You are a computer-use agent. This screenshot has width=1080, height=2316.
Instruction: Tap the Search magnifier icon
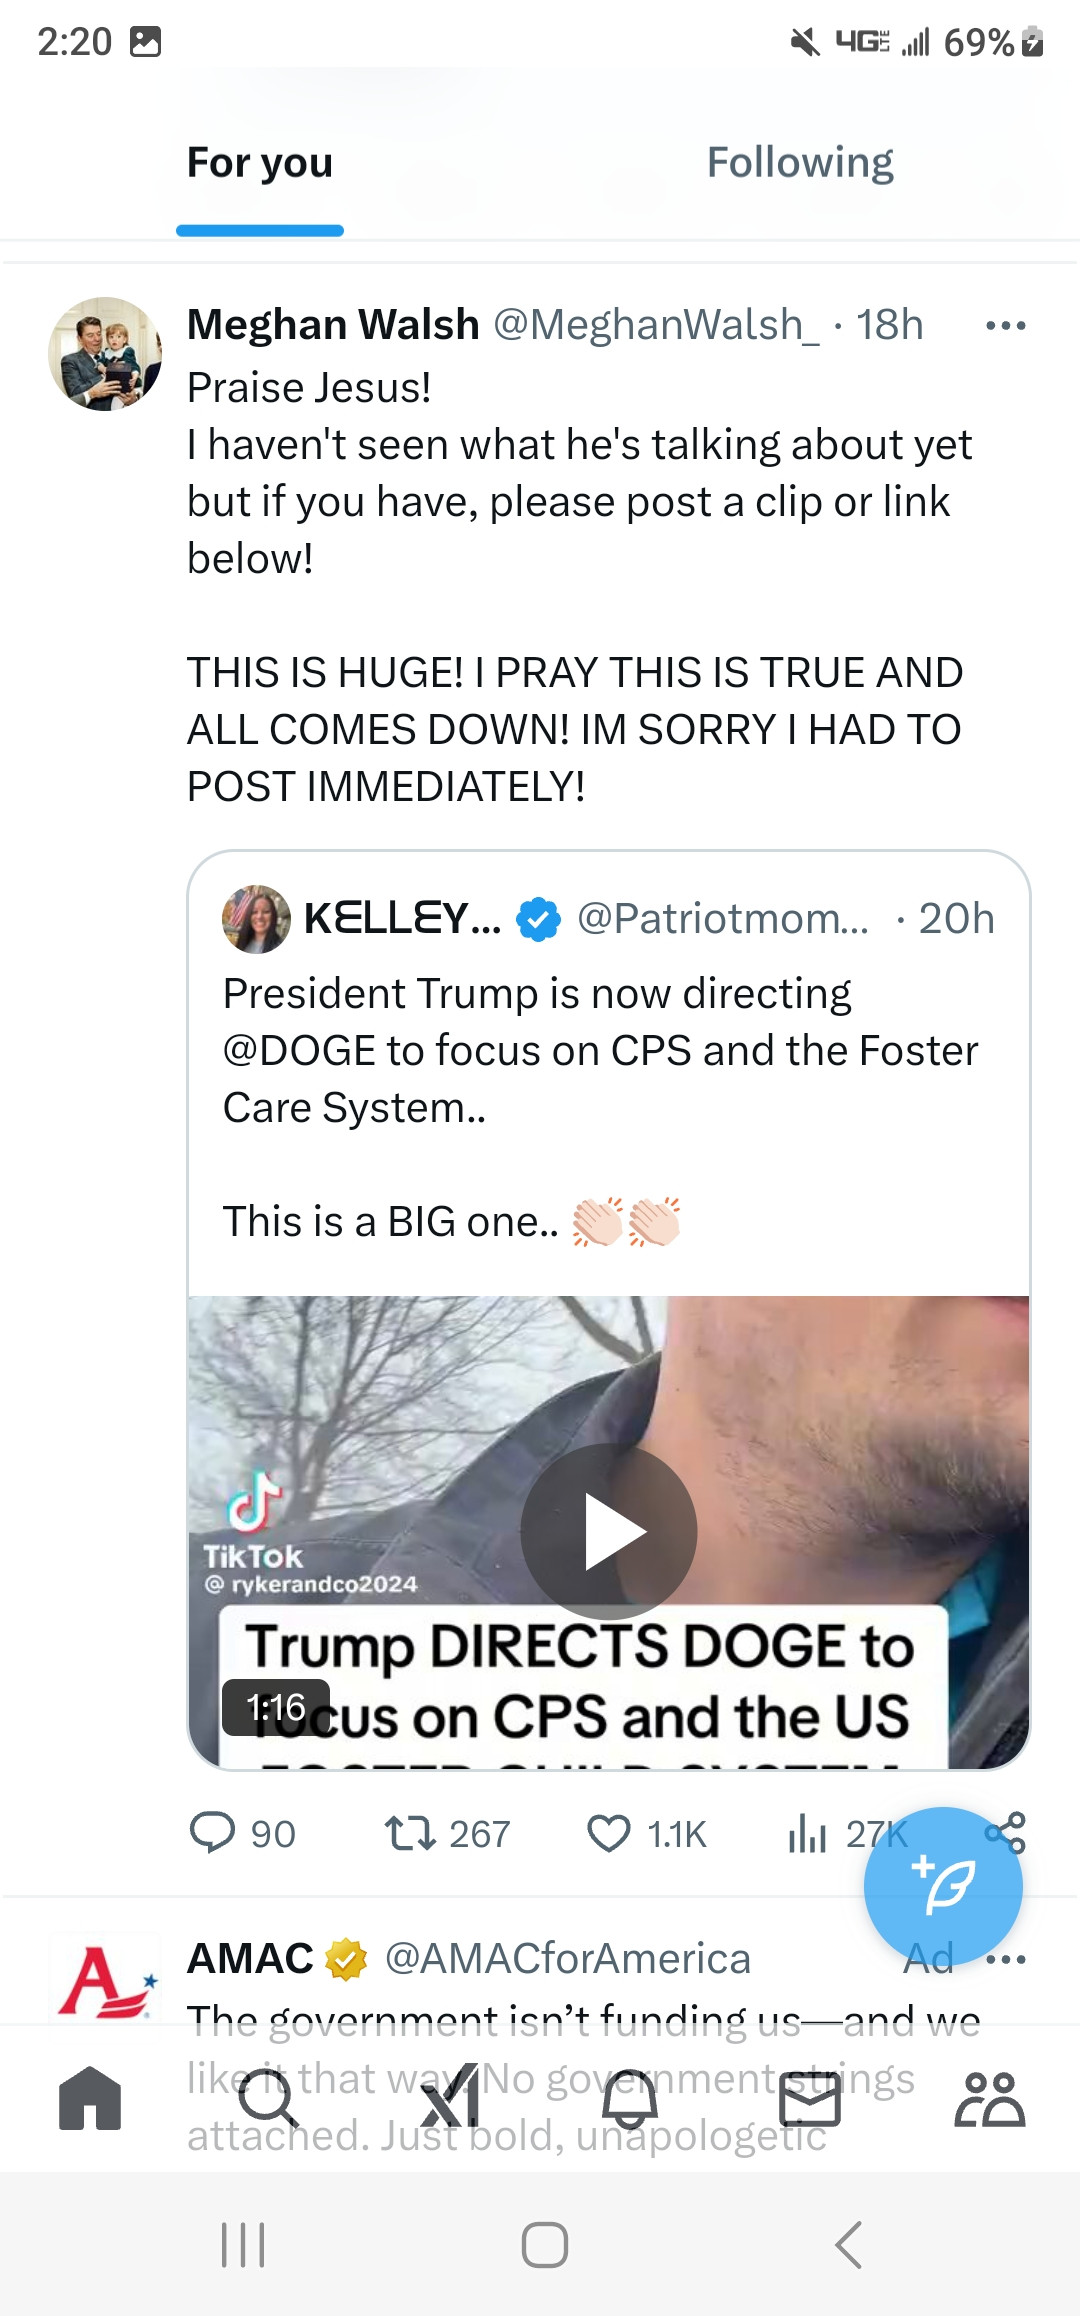[x=268, y=2098]
